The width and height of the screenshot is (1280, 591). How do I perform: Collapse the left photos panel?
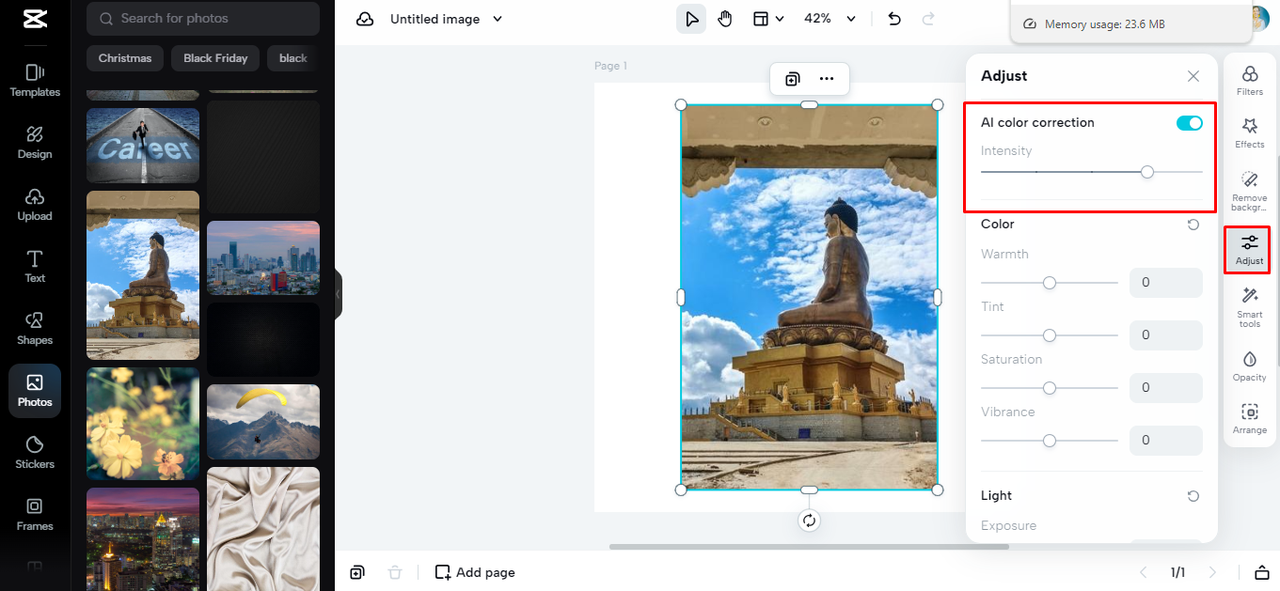[x=338, y=294]
